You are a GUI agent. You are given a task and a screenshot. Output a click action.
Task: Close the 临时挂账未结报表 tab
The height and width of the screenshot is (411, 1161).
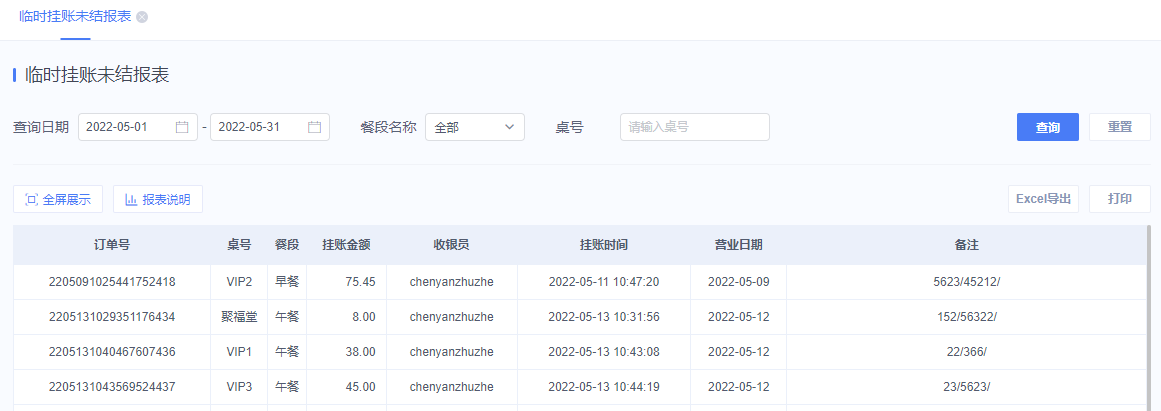tap(142, 17)
